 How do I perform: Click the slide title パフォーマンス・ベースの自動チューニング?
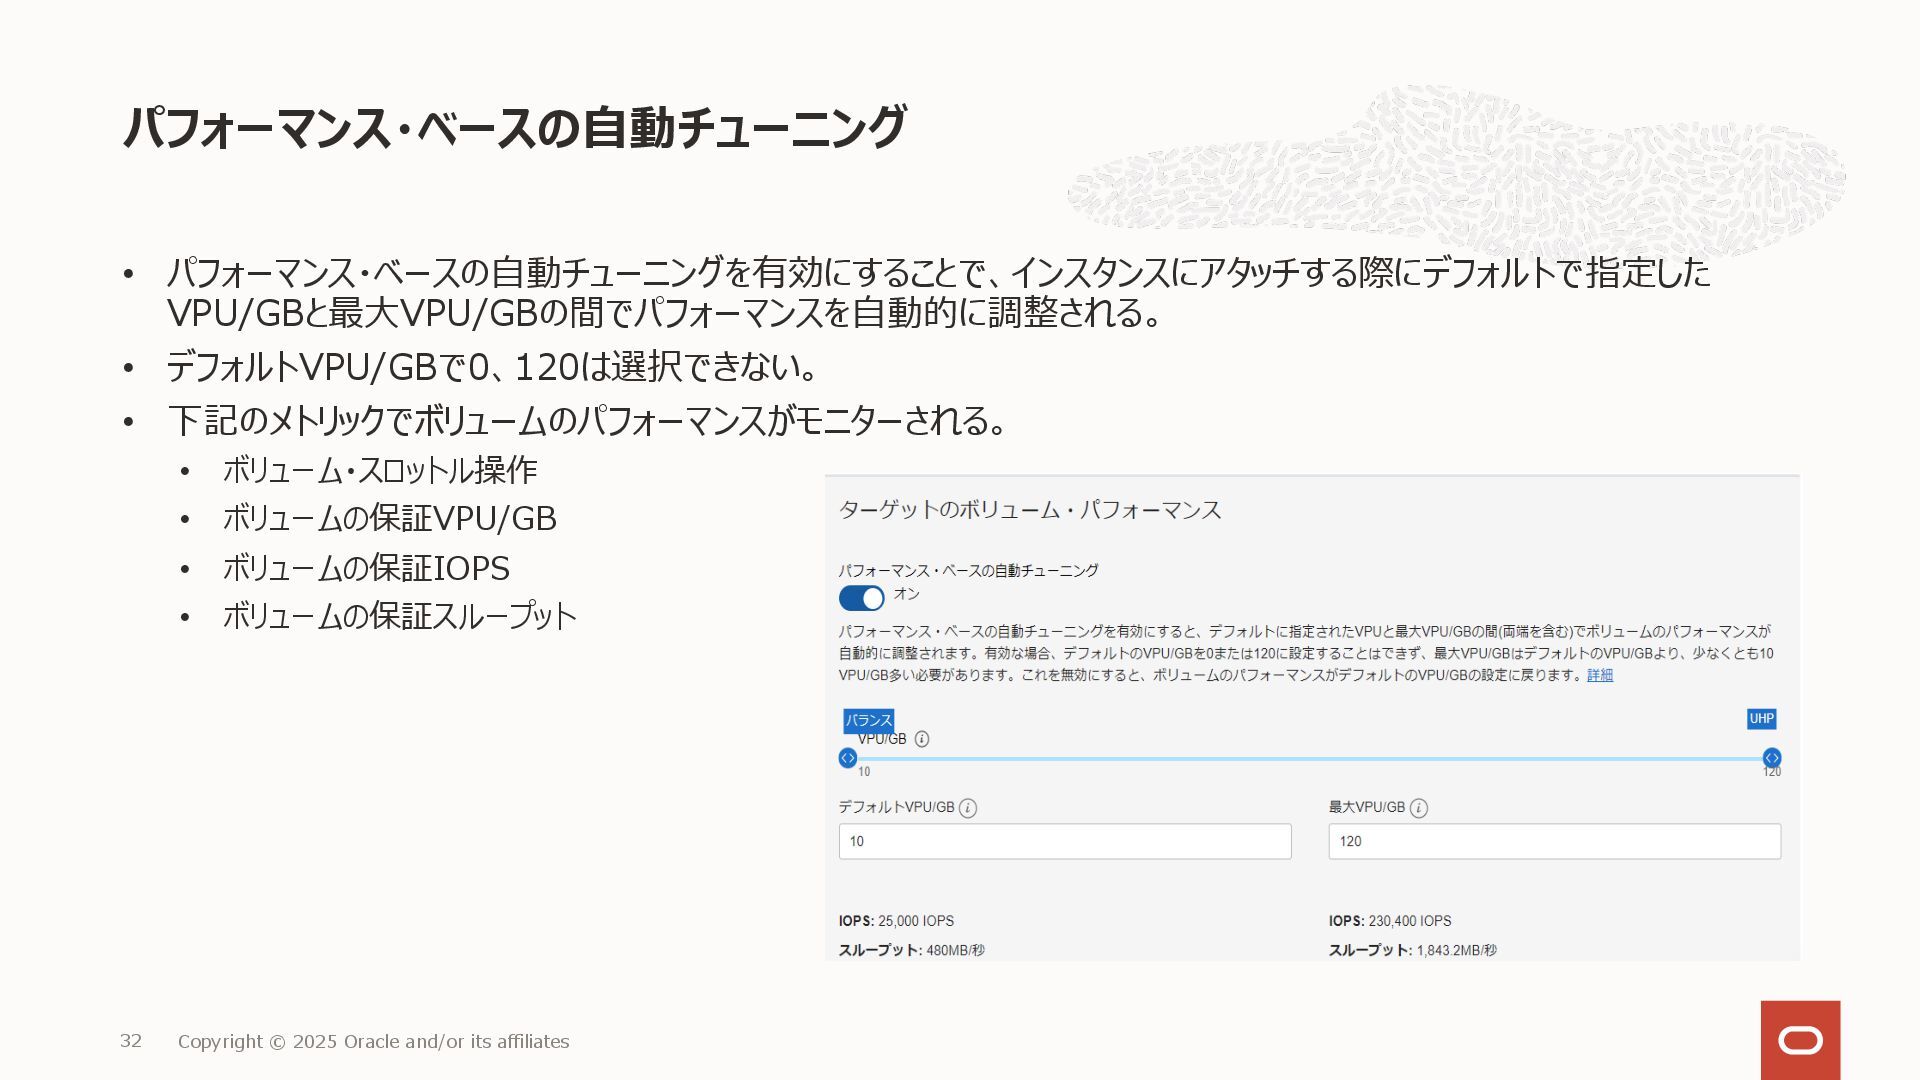pyautogui.click(x=514, y=128)
